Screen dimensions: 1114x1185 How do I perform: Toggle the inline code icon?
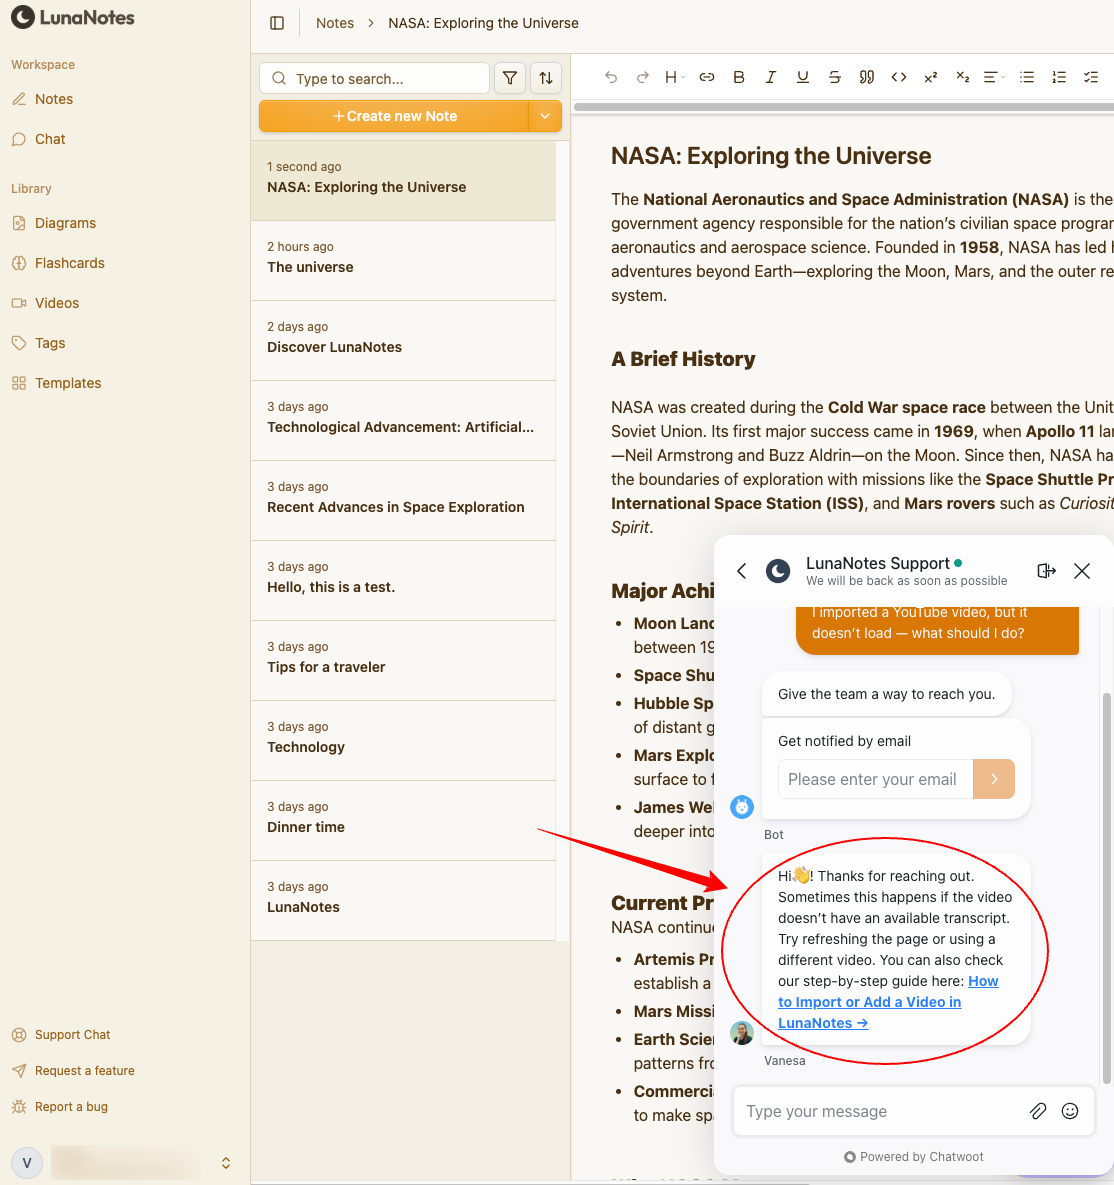pos(899,77)
